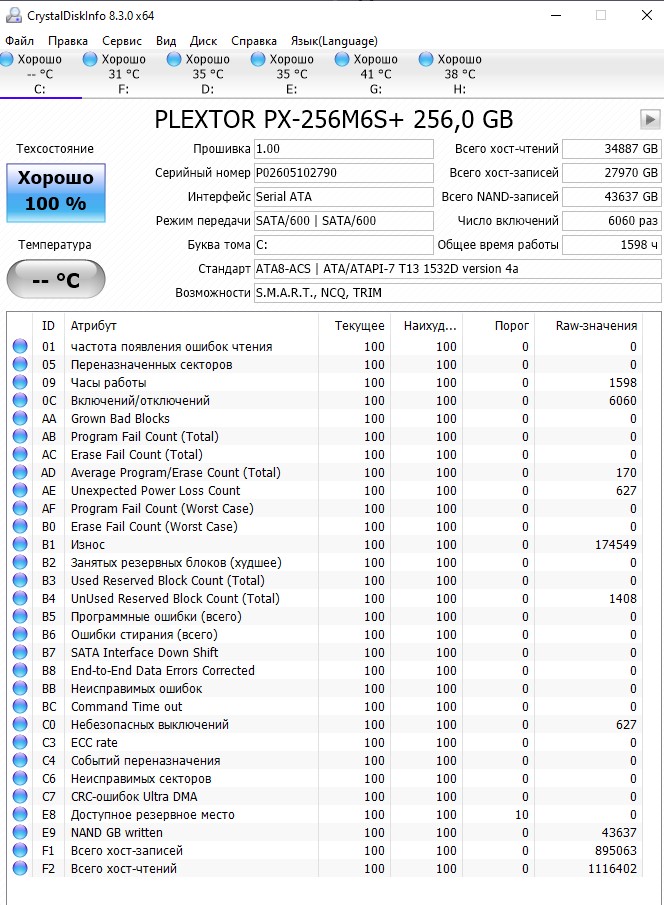Click status icon of Command Time out row
The image size is (664, 905).
coord(20,706)
